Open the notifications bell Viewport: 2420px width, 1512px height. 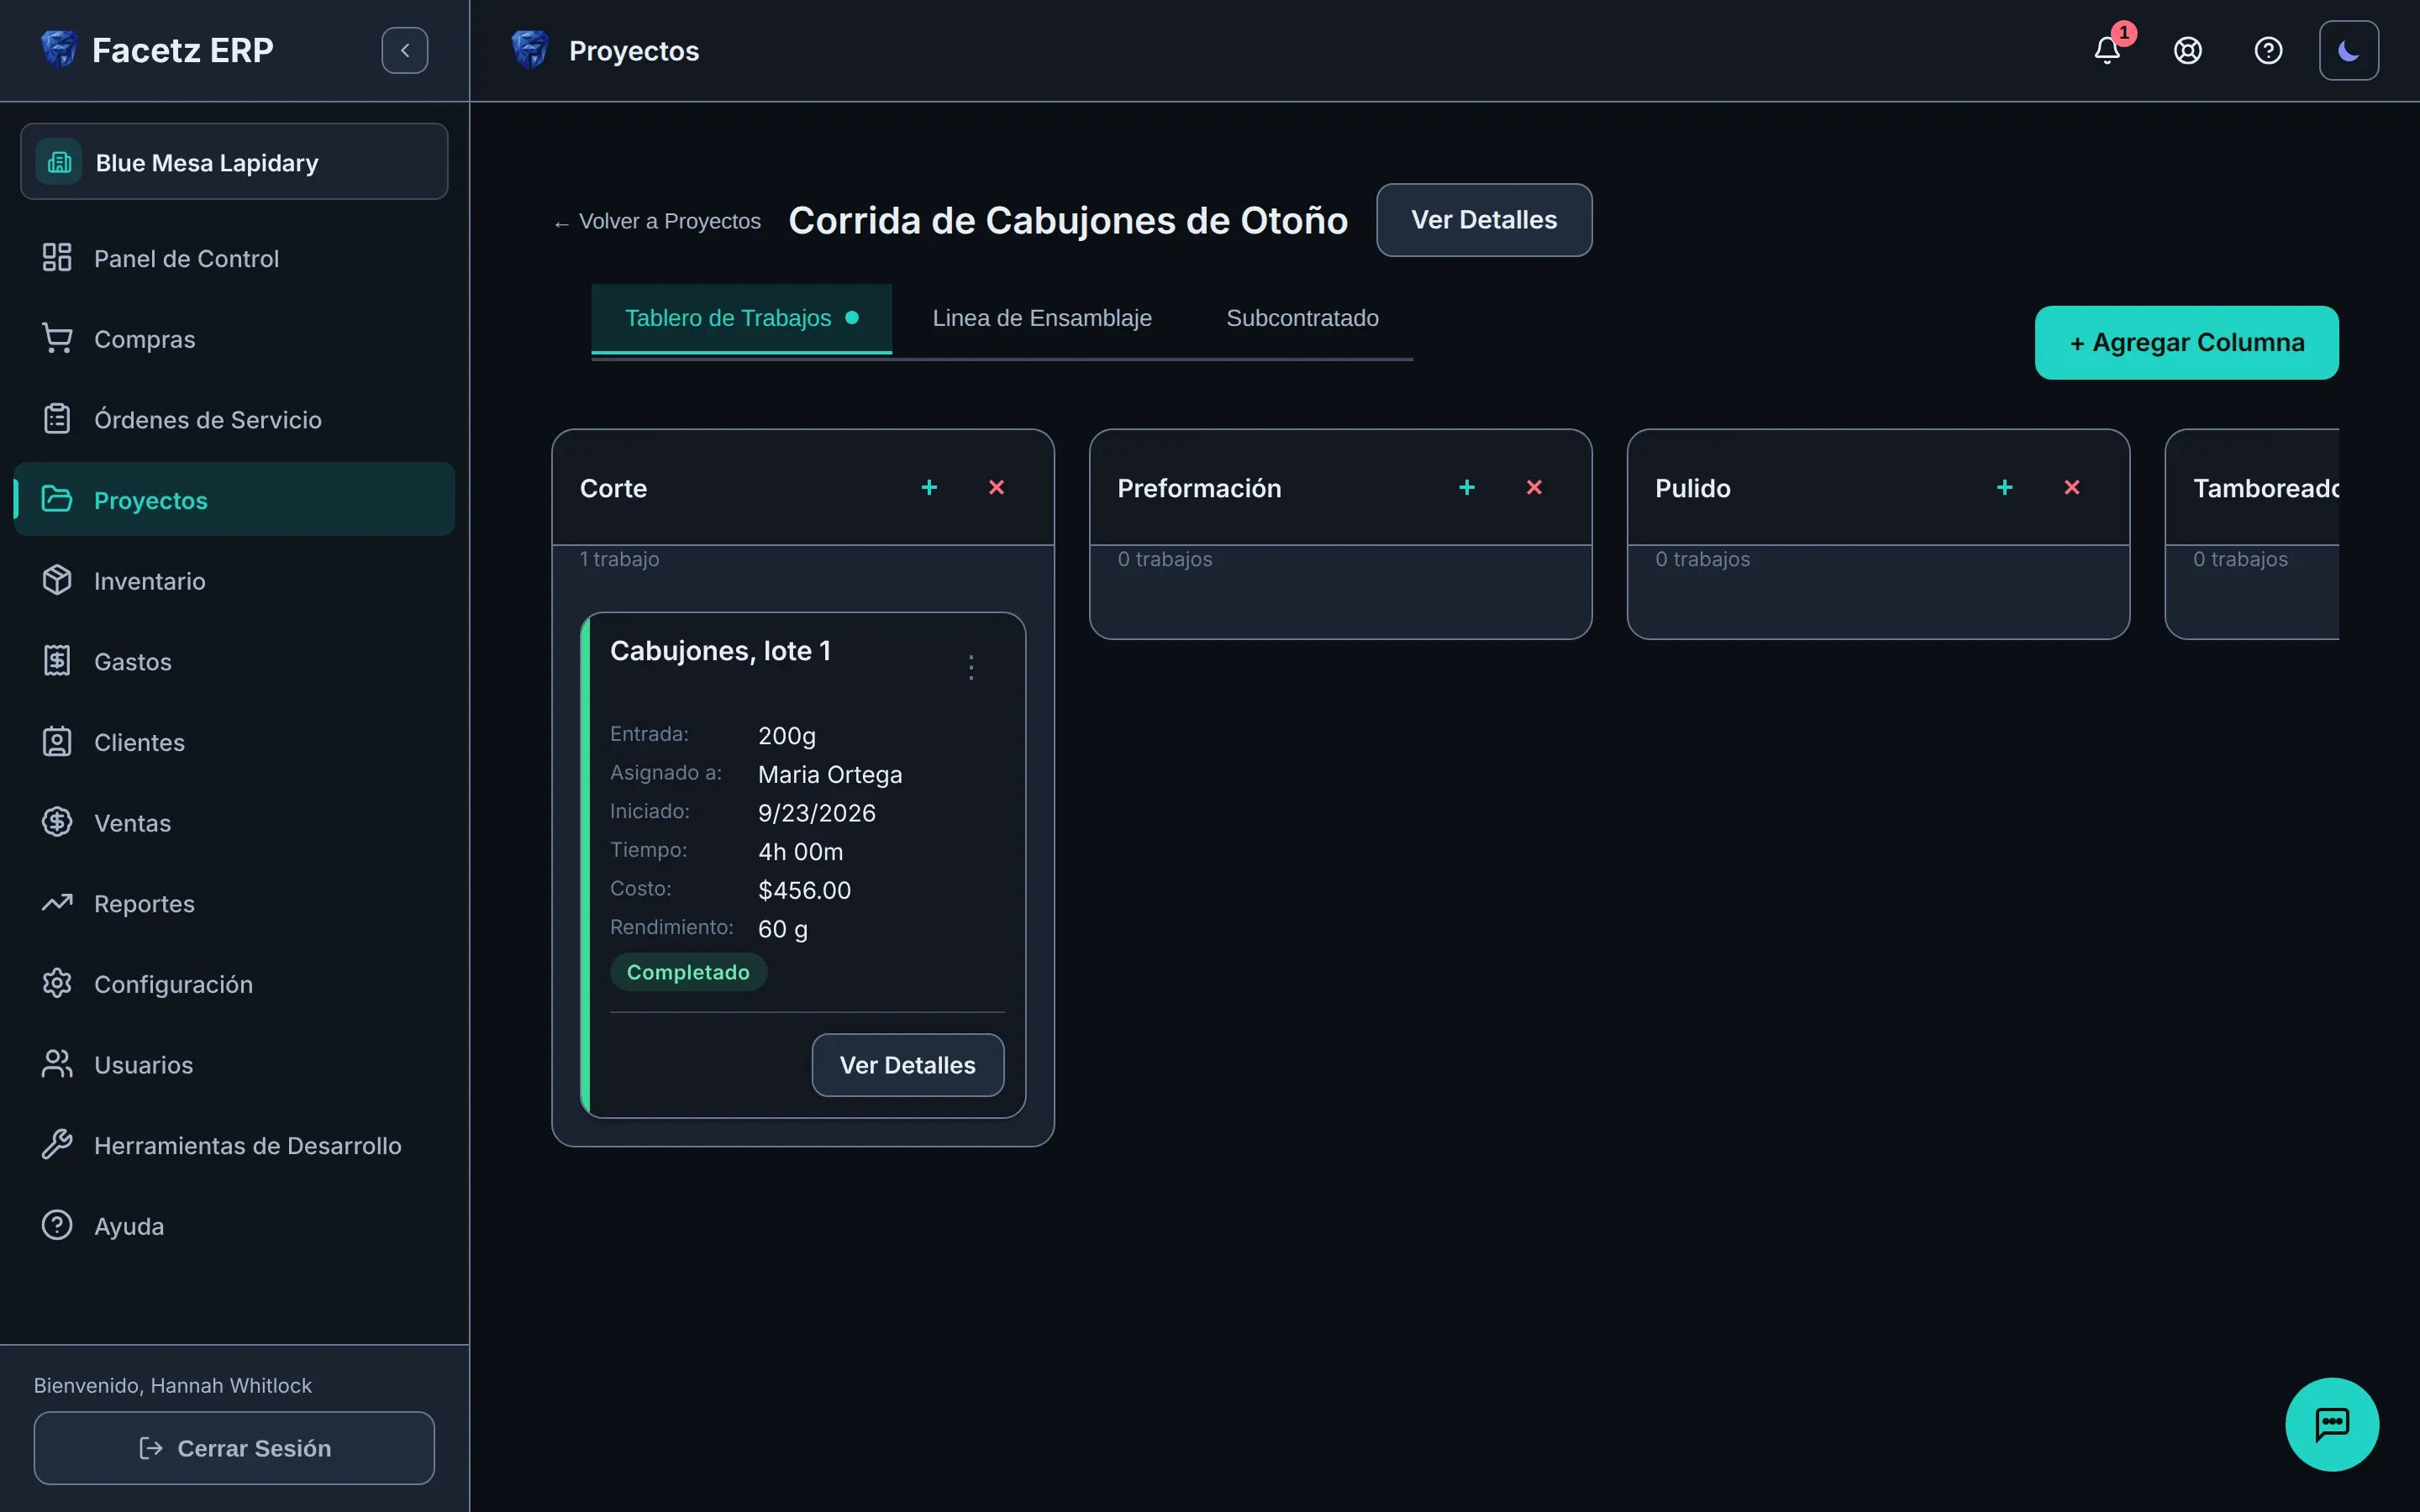(x=2107, y=50)
